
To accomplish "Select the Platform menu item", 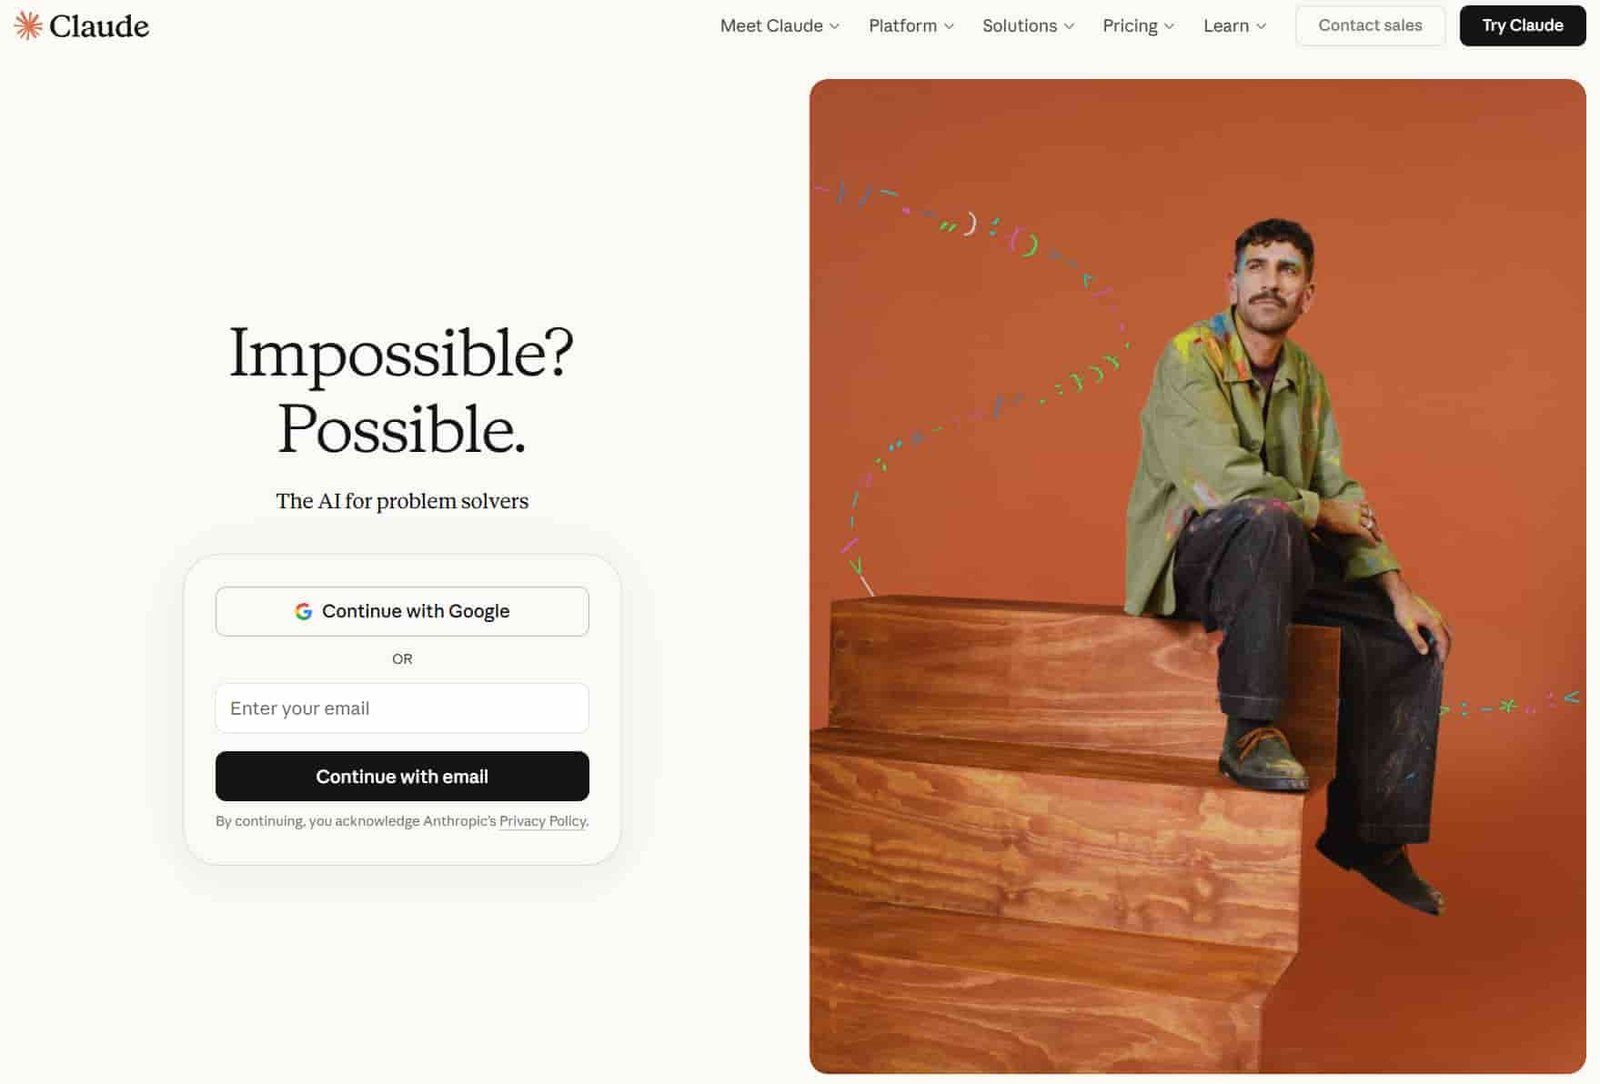I will [x=911, y=26].
